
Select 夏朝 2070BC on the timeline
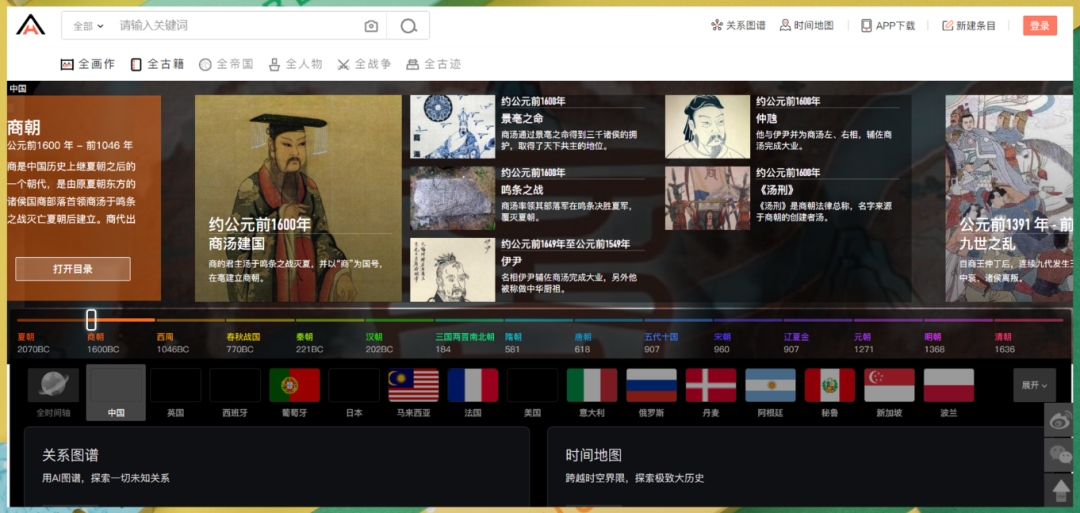pyautogui.click(x=33, y=343)
